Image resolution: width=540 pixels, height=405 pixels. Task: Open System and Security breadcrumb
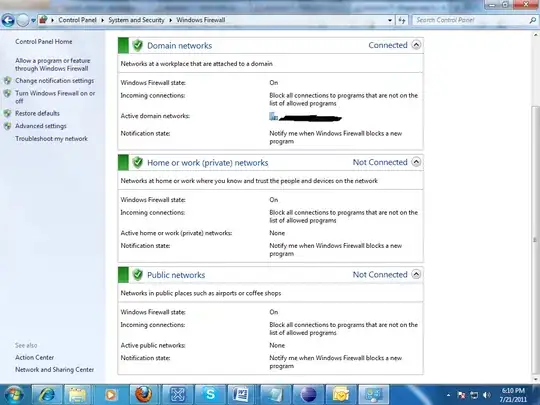pyautogui.click(x=136, y=20)
